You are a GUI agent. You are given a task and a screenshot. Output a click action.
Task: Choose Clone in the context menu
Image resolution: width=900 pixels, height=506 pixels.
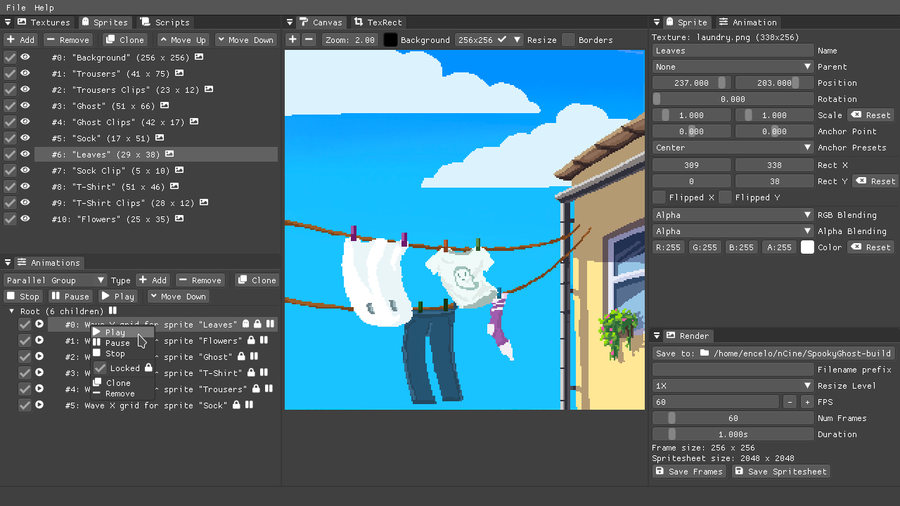click(x=118, y=383)
